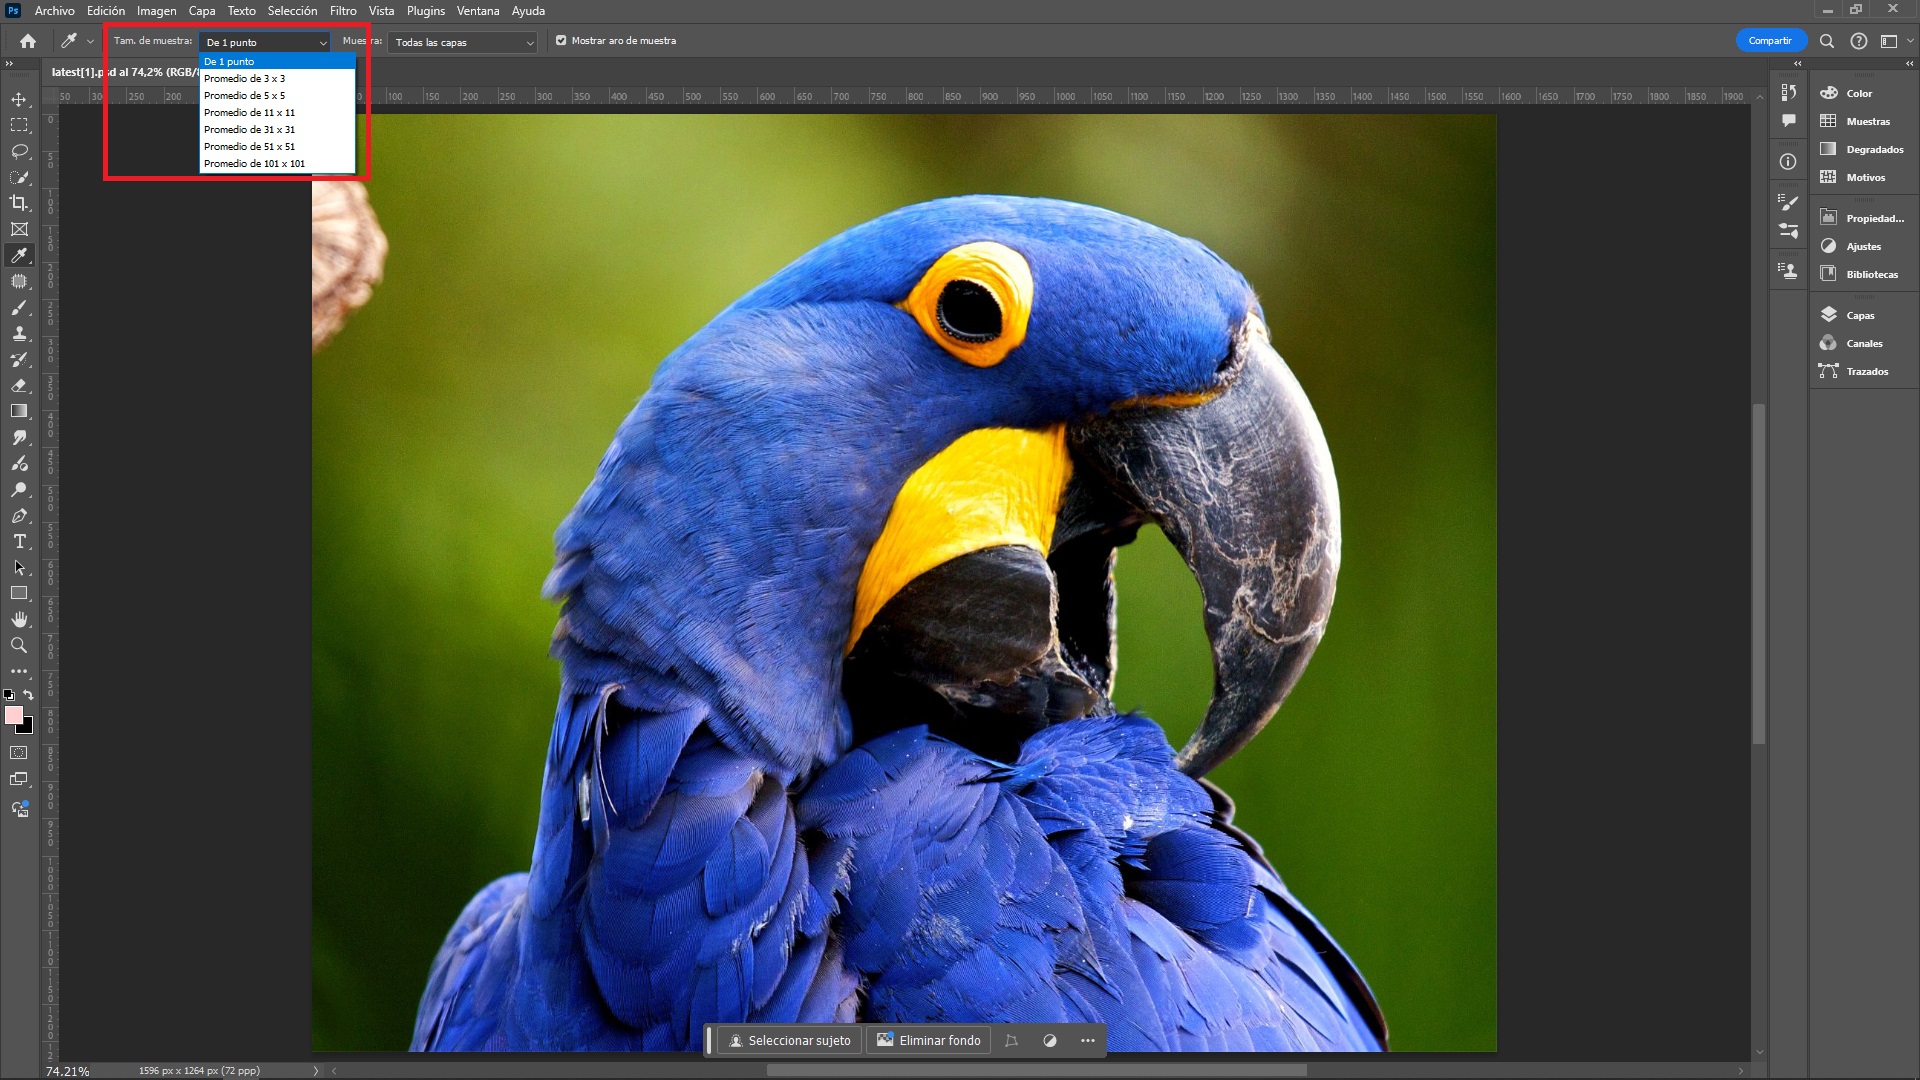Select the Frame tool
1920x1080 pixels.
19,229
